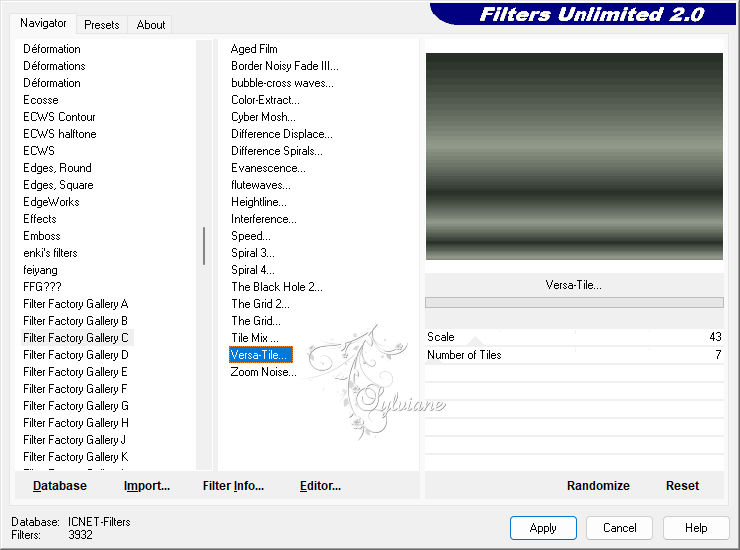Click the Database button

[x=60, y=486]
